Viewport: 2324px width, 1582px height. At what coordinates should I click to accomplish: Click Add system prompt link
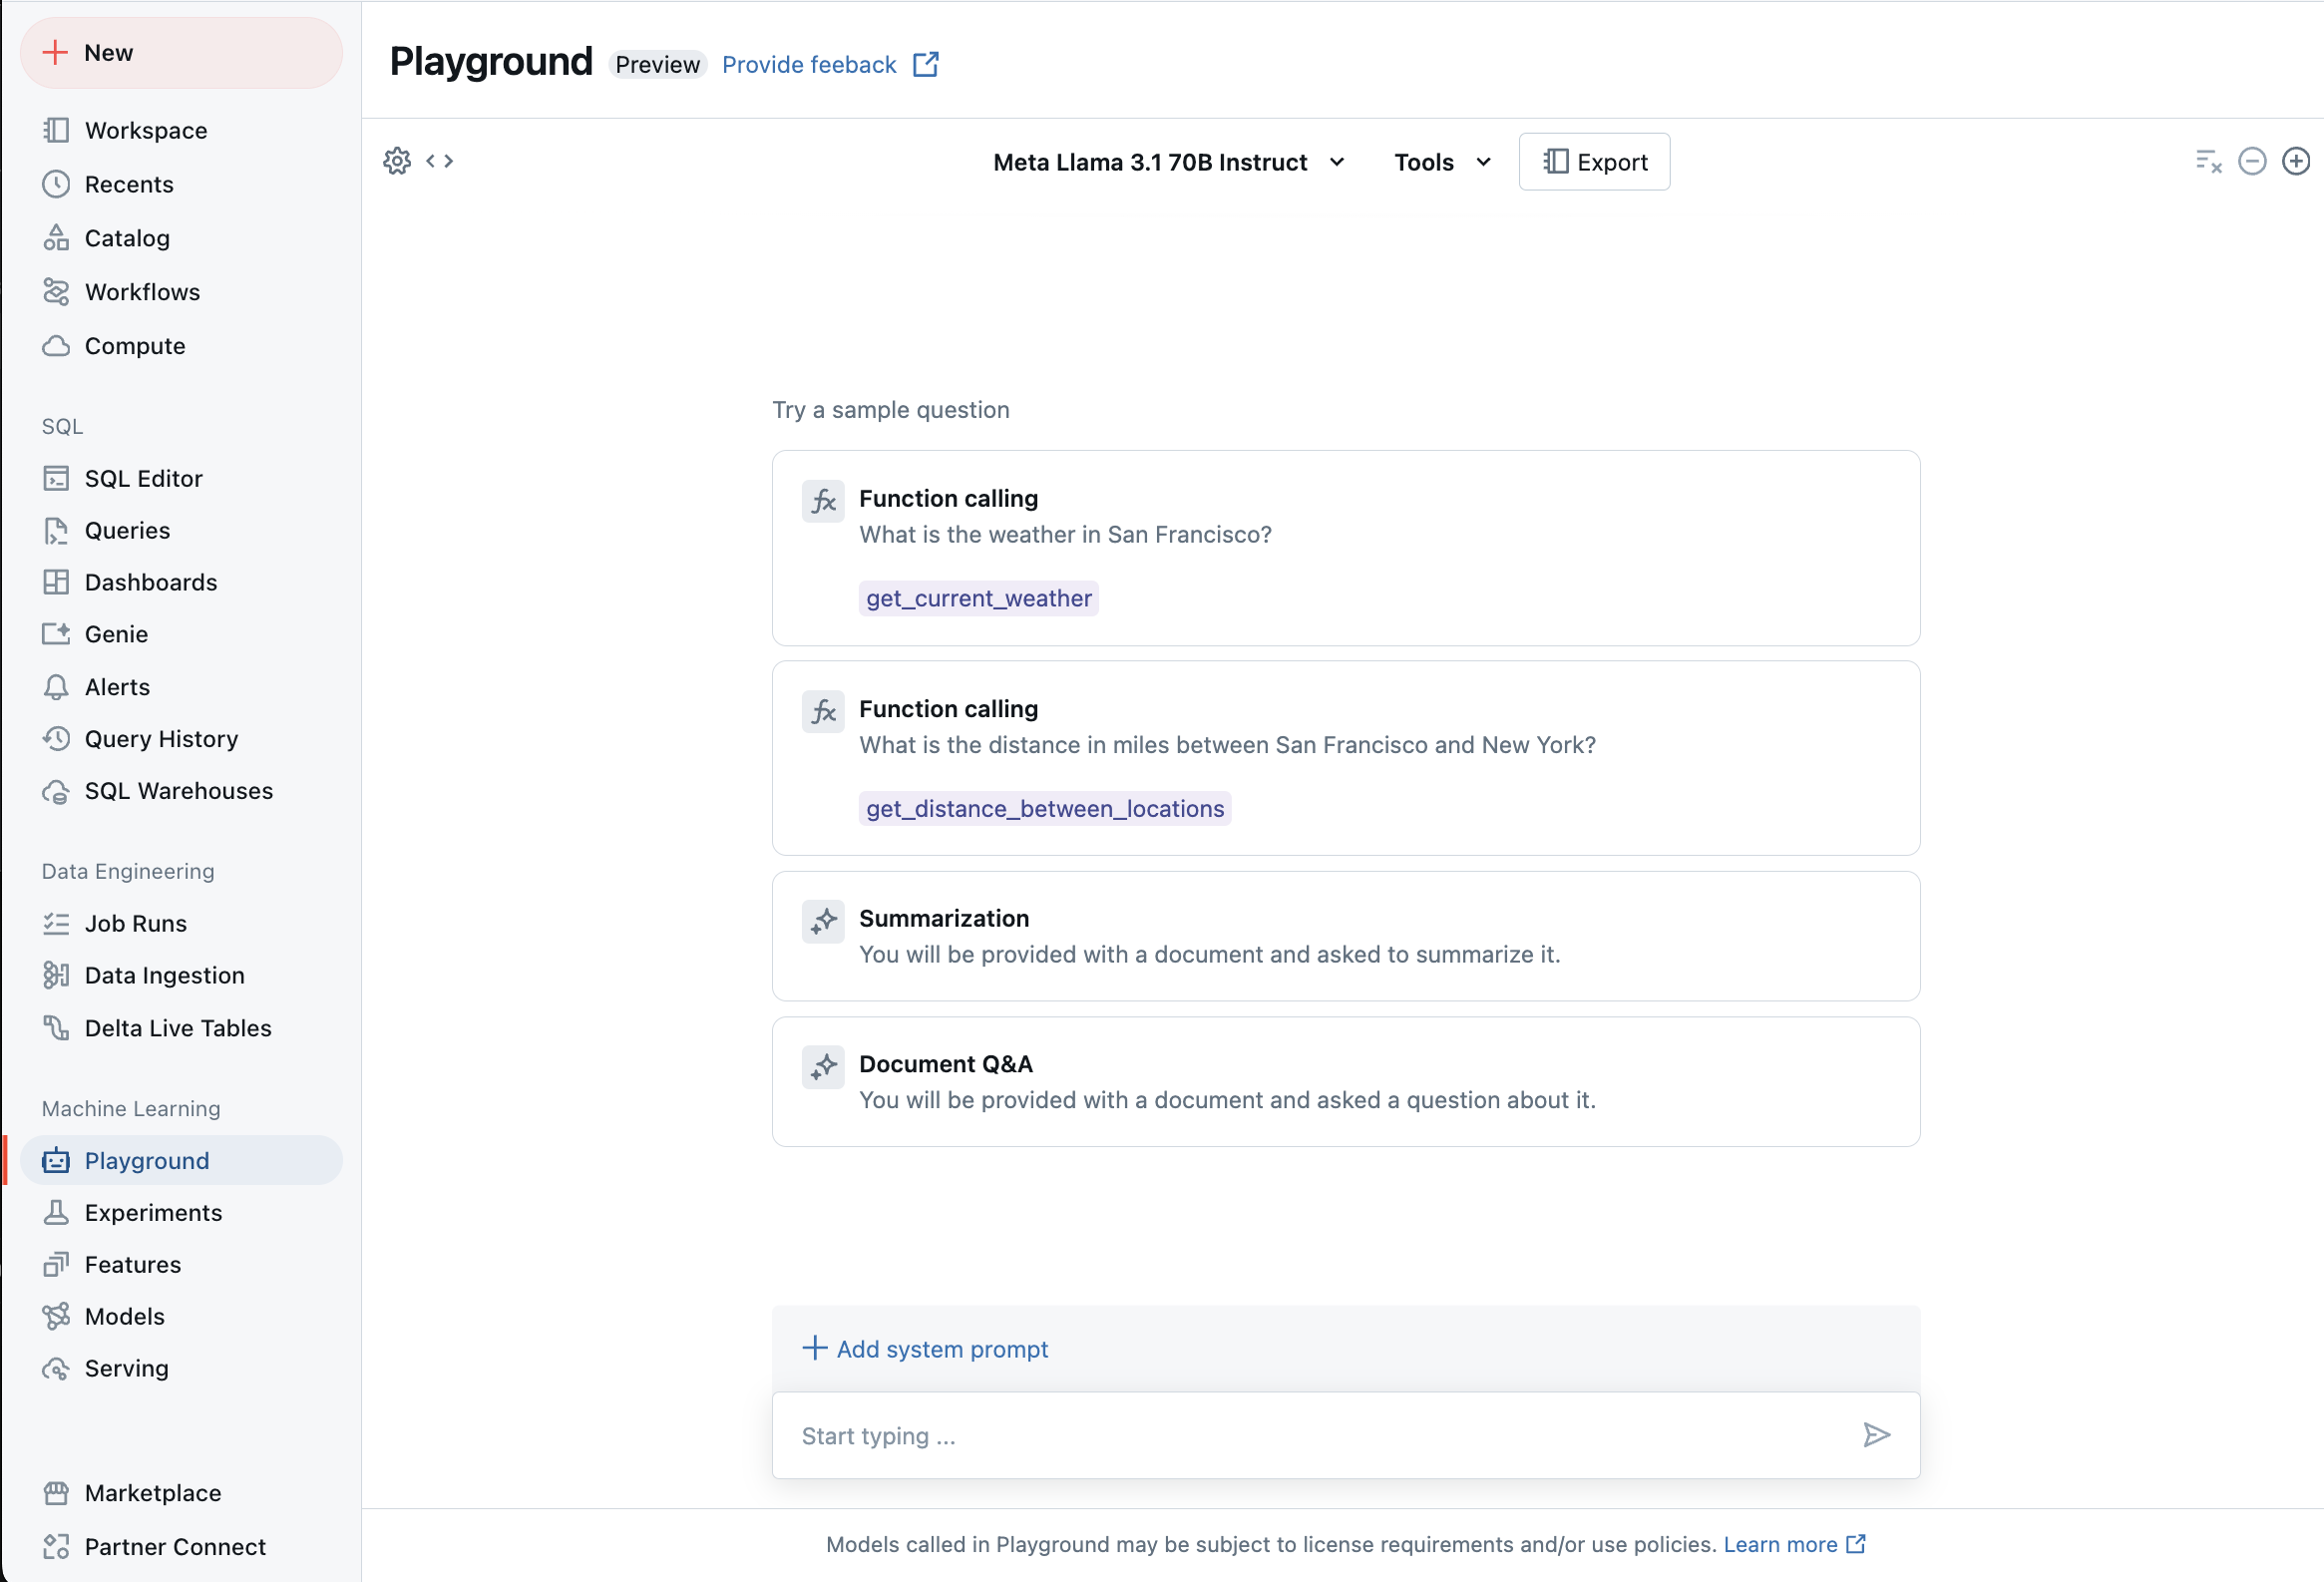[x=927, y=1349]
